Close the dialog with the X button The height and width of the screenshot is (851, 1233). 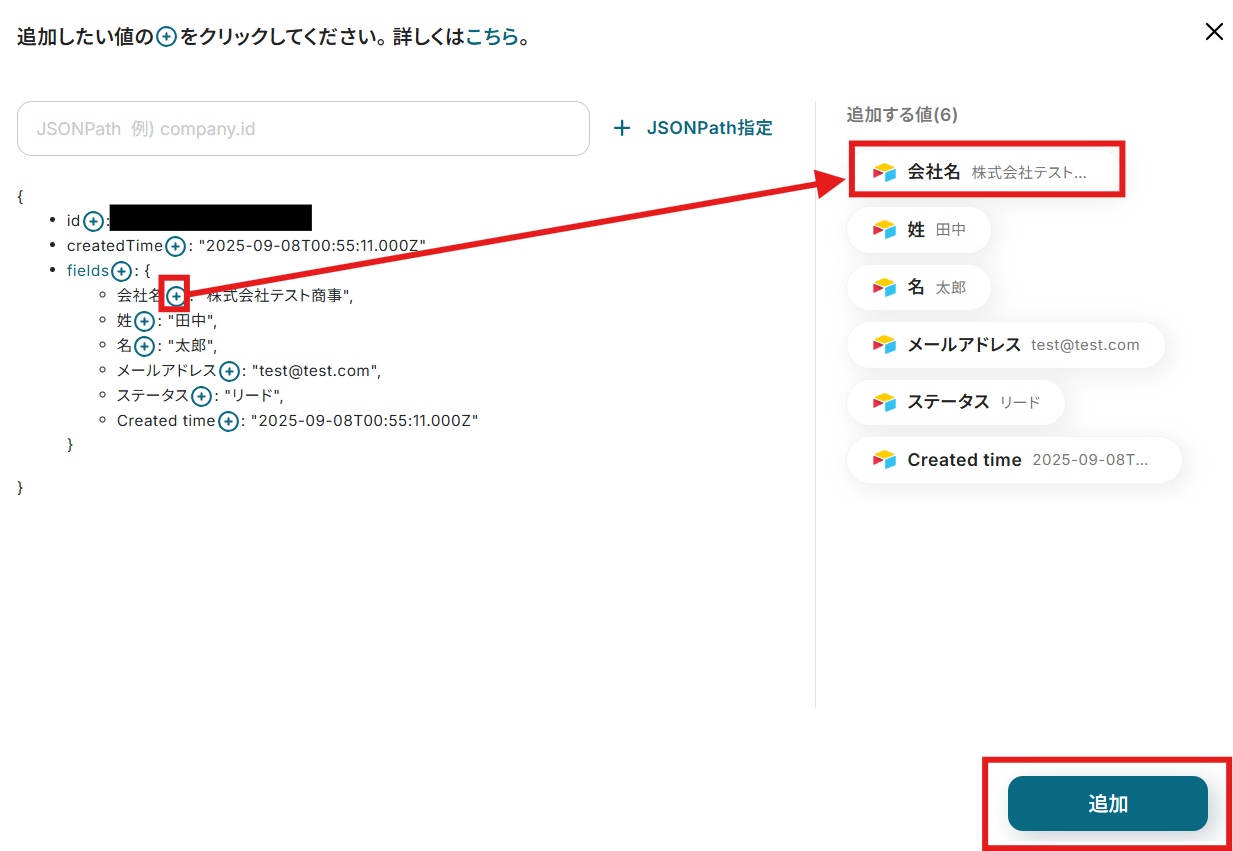click(x=1214, y=32)
